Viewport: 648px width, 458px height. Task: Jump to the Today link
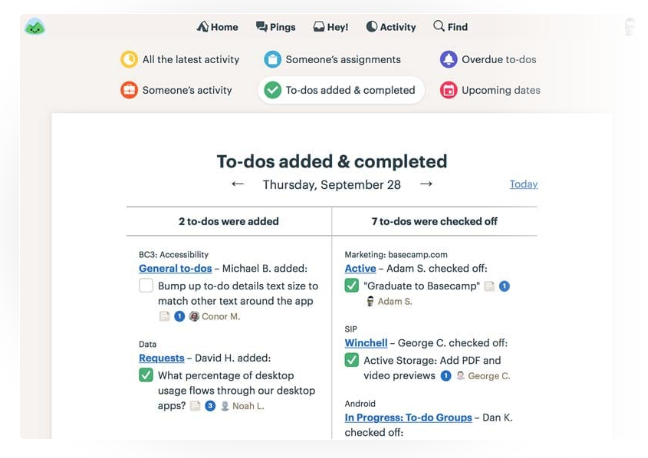524,184
